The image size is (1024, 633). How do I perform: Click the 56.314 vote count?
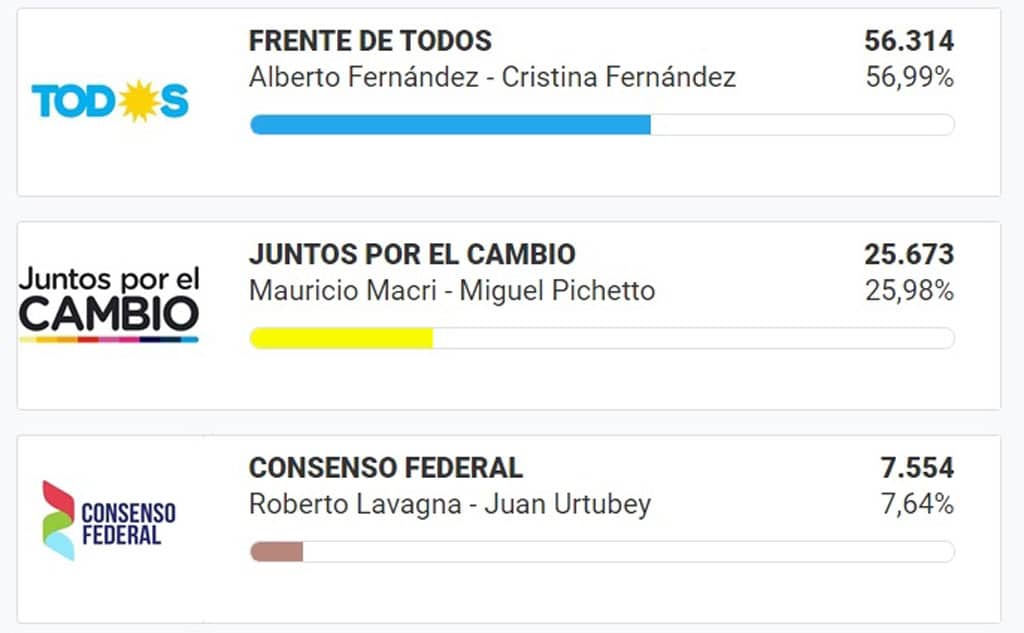coord(909,41)
